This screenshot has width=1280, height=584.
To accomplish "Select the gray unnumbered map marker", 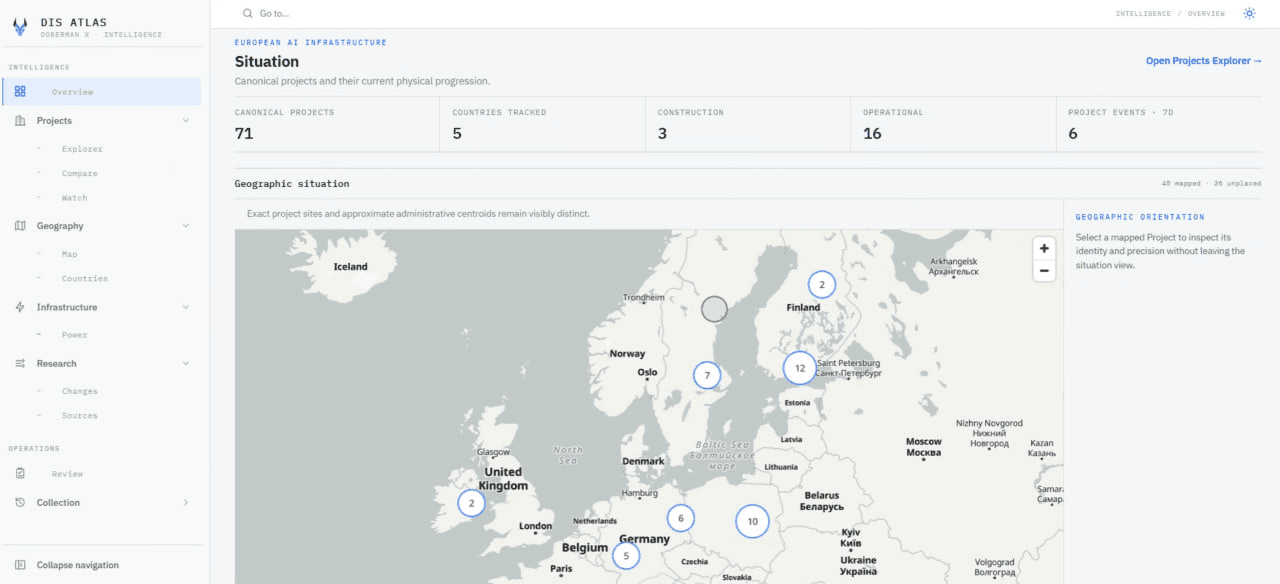I will pos(714,309).
